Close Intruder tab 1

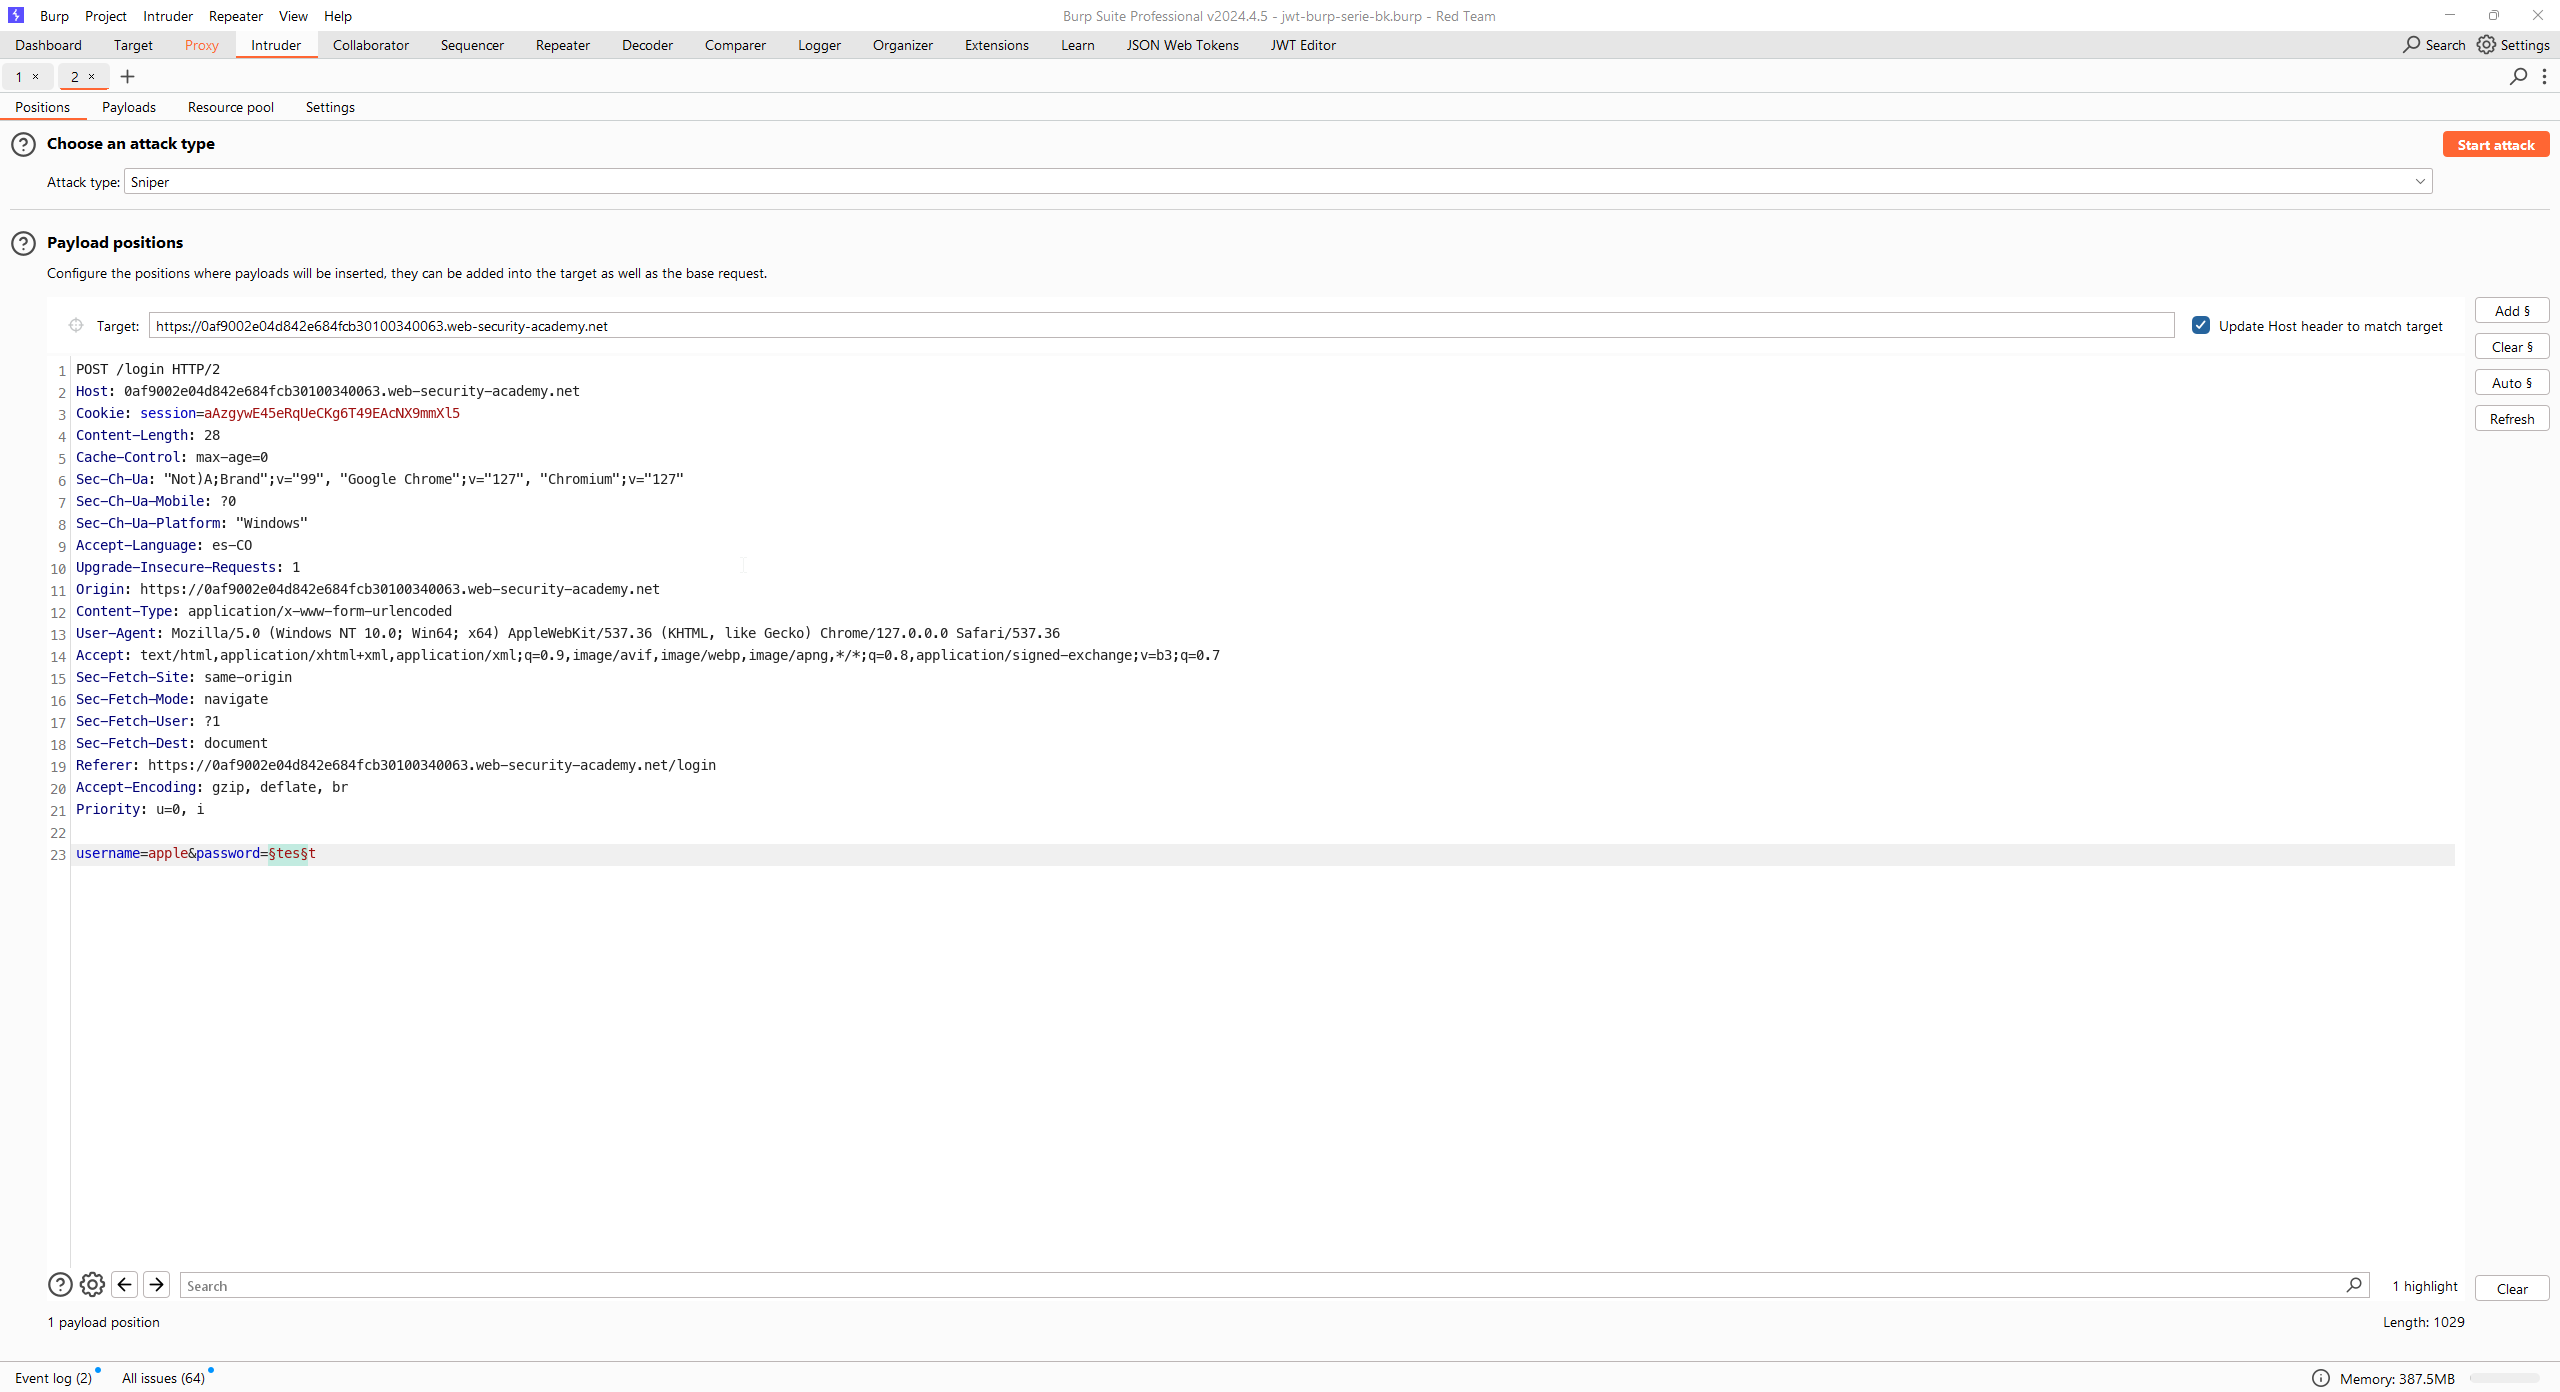(36, 76)
